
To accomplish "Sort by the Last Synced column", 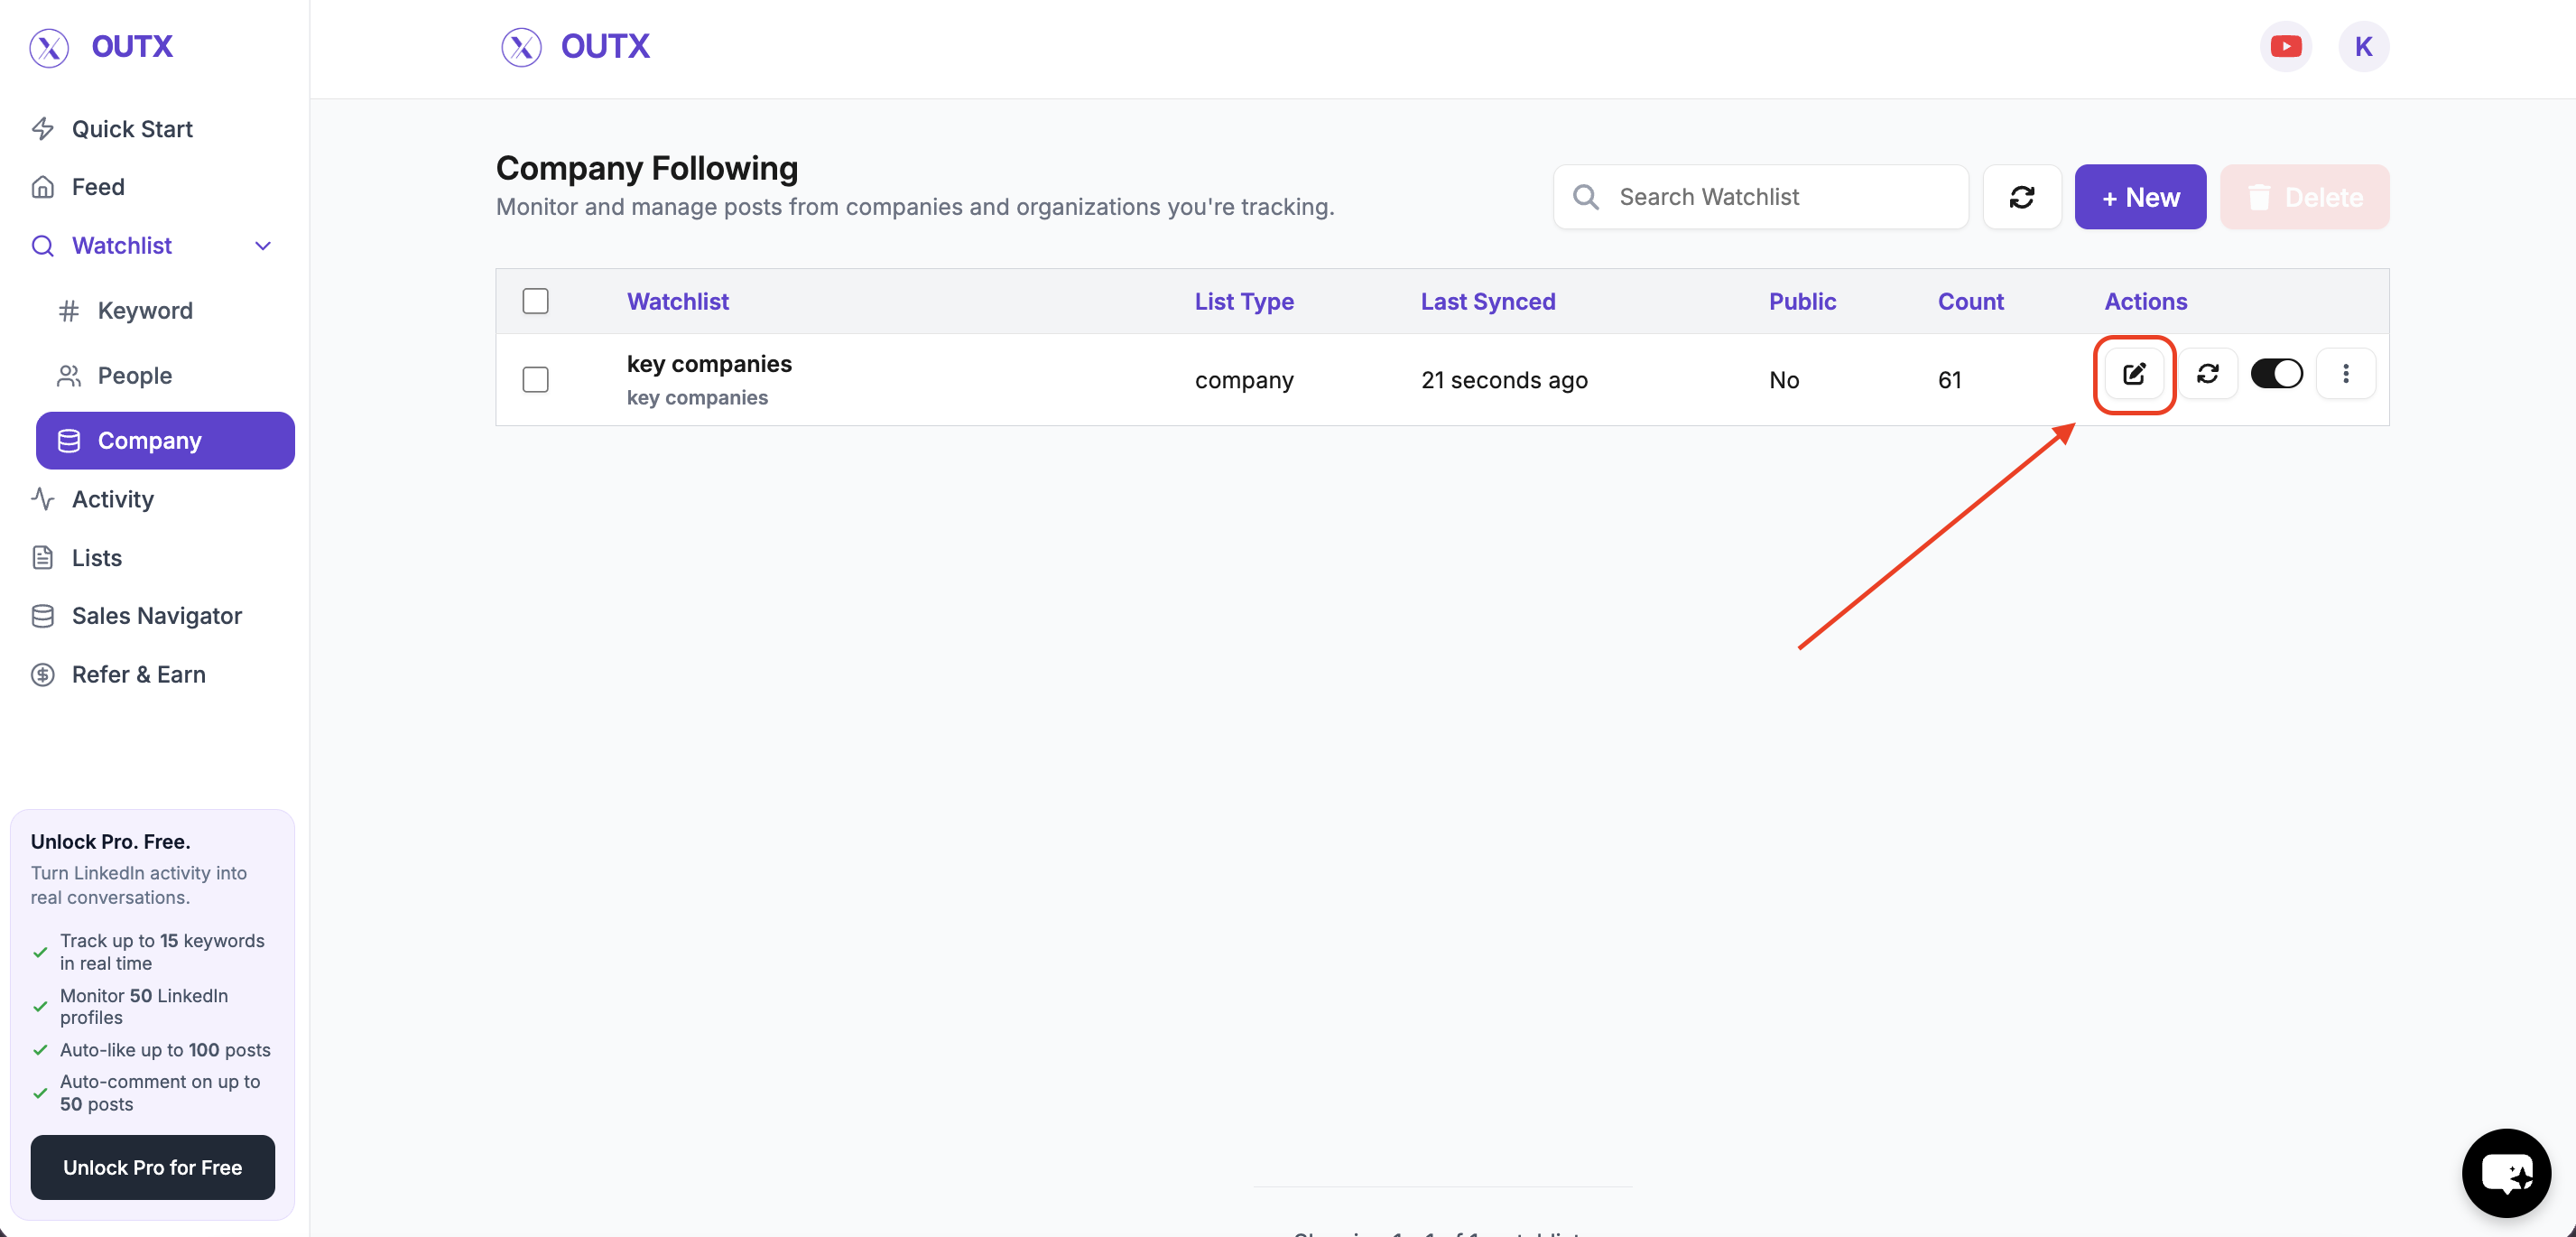I will (x=1487, y=301).
